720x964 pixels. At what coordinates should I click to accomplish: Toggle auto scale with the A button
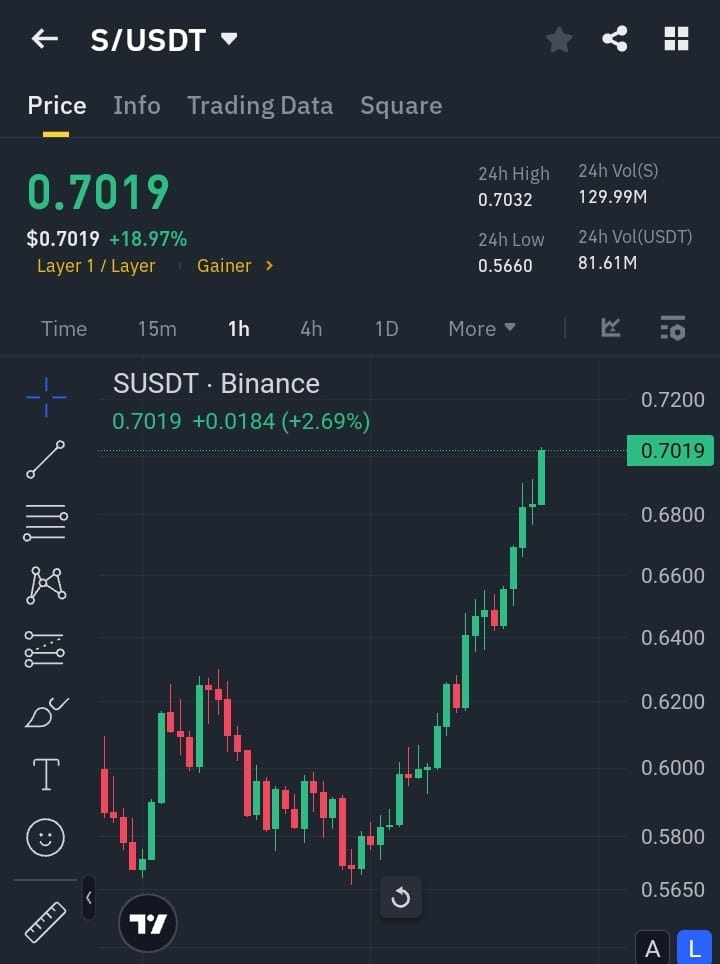tap(653, 948)
